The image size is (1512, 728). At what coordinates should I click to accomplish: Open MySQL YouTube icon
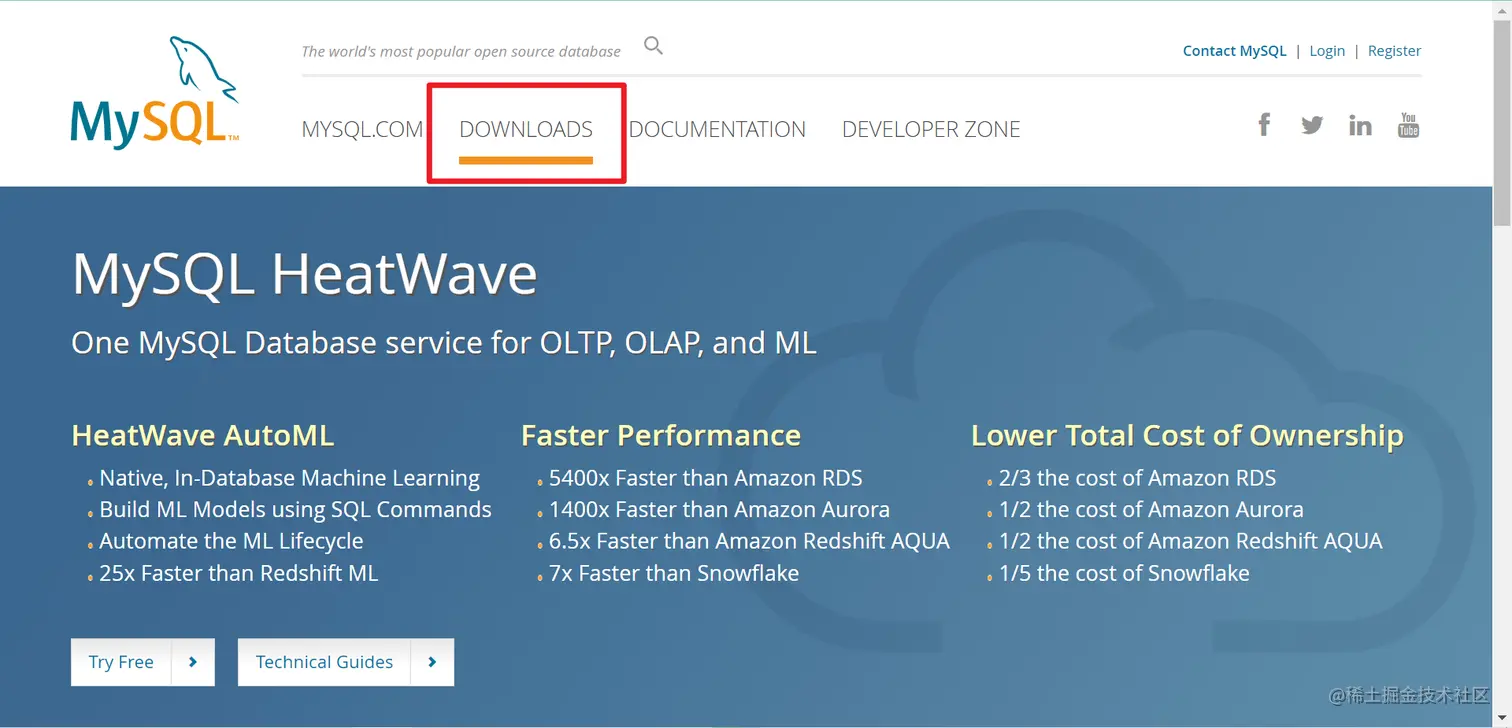[1408, 125]
